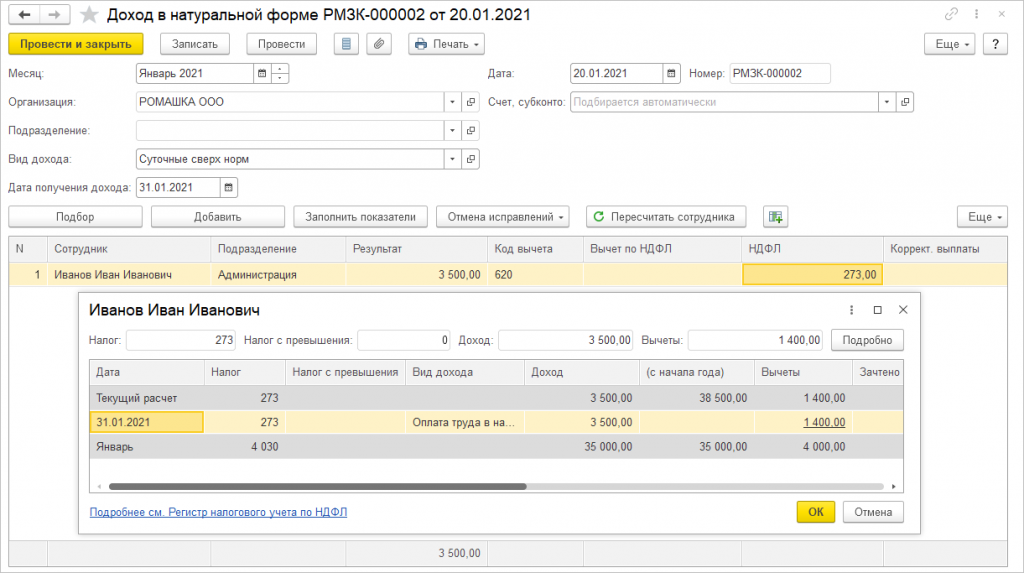
Task: Click the Подразделение input field
Action: click(290, 130)
